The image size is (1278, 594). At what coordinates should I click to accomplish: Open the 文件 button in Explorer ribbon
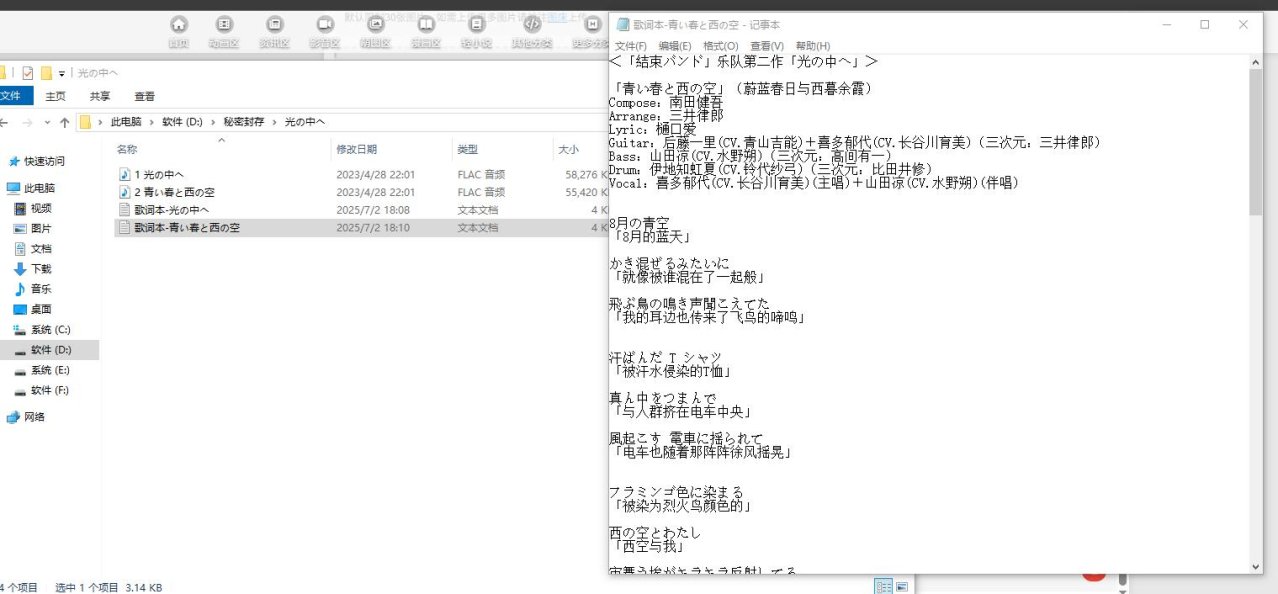(12, 96)
